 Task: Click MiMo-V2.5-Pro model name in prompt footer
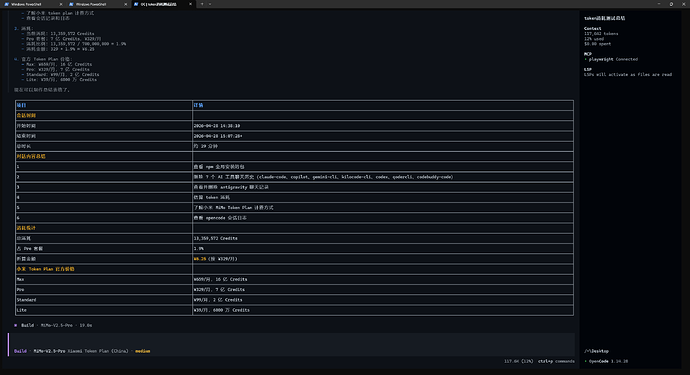(49, 351)
